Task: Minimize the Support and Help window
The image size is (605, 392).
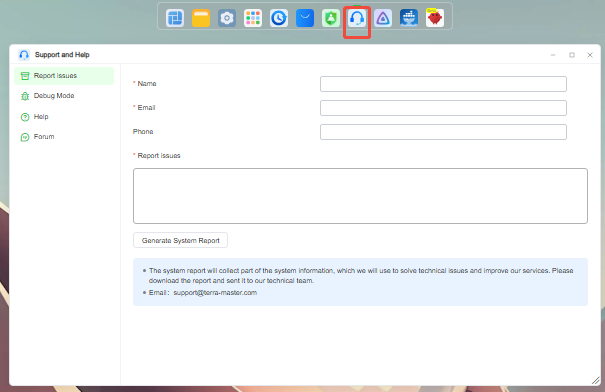Action: click(553, 55)
